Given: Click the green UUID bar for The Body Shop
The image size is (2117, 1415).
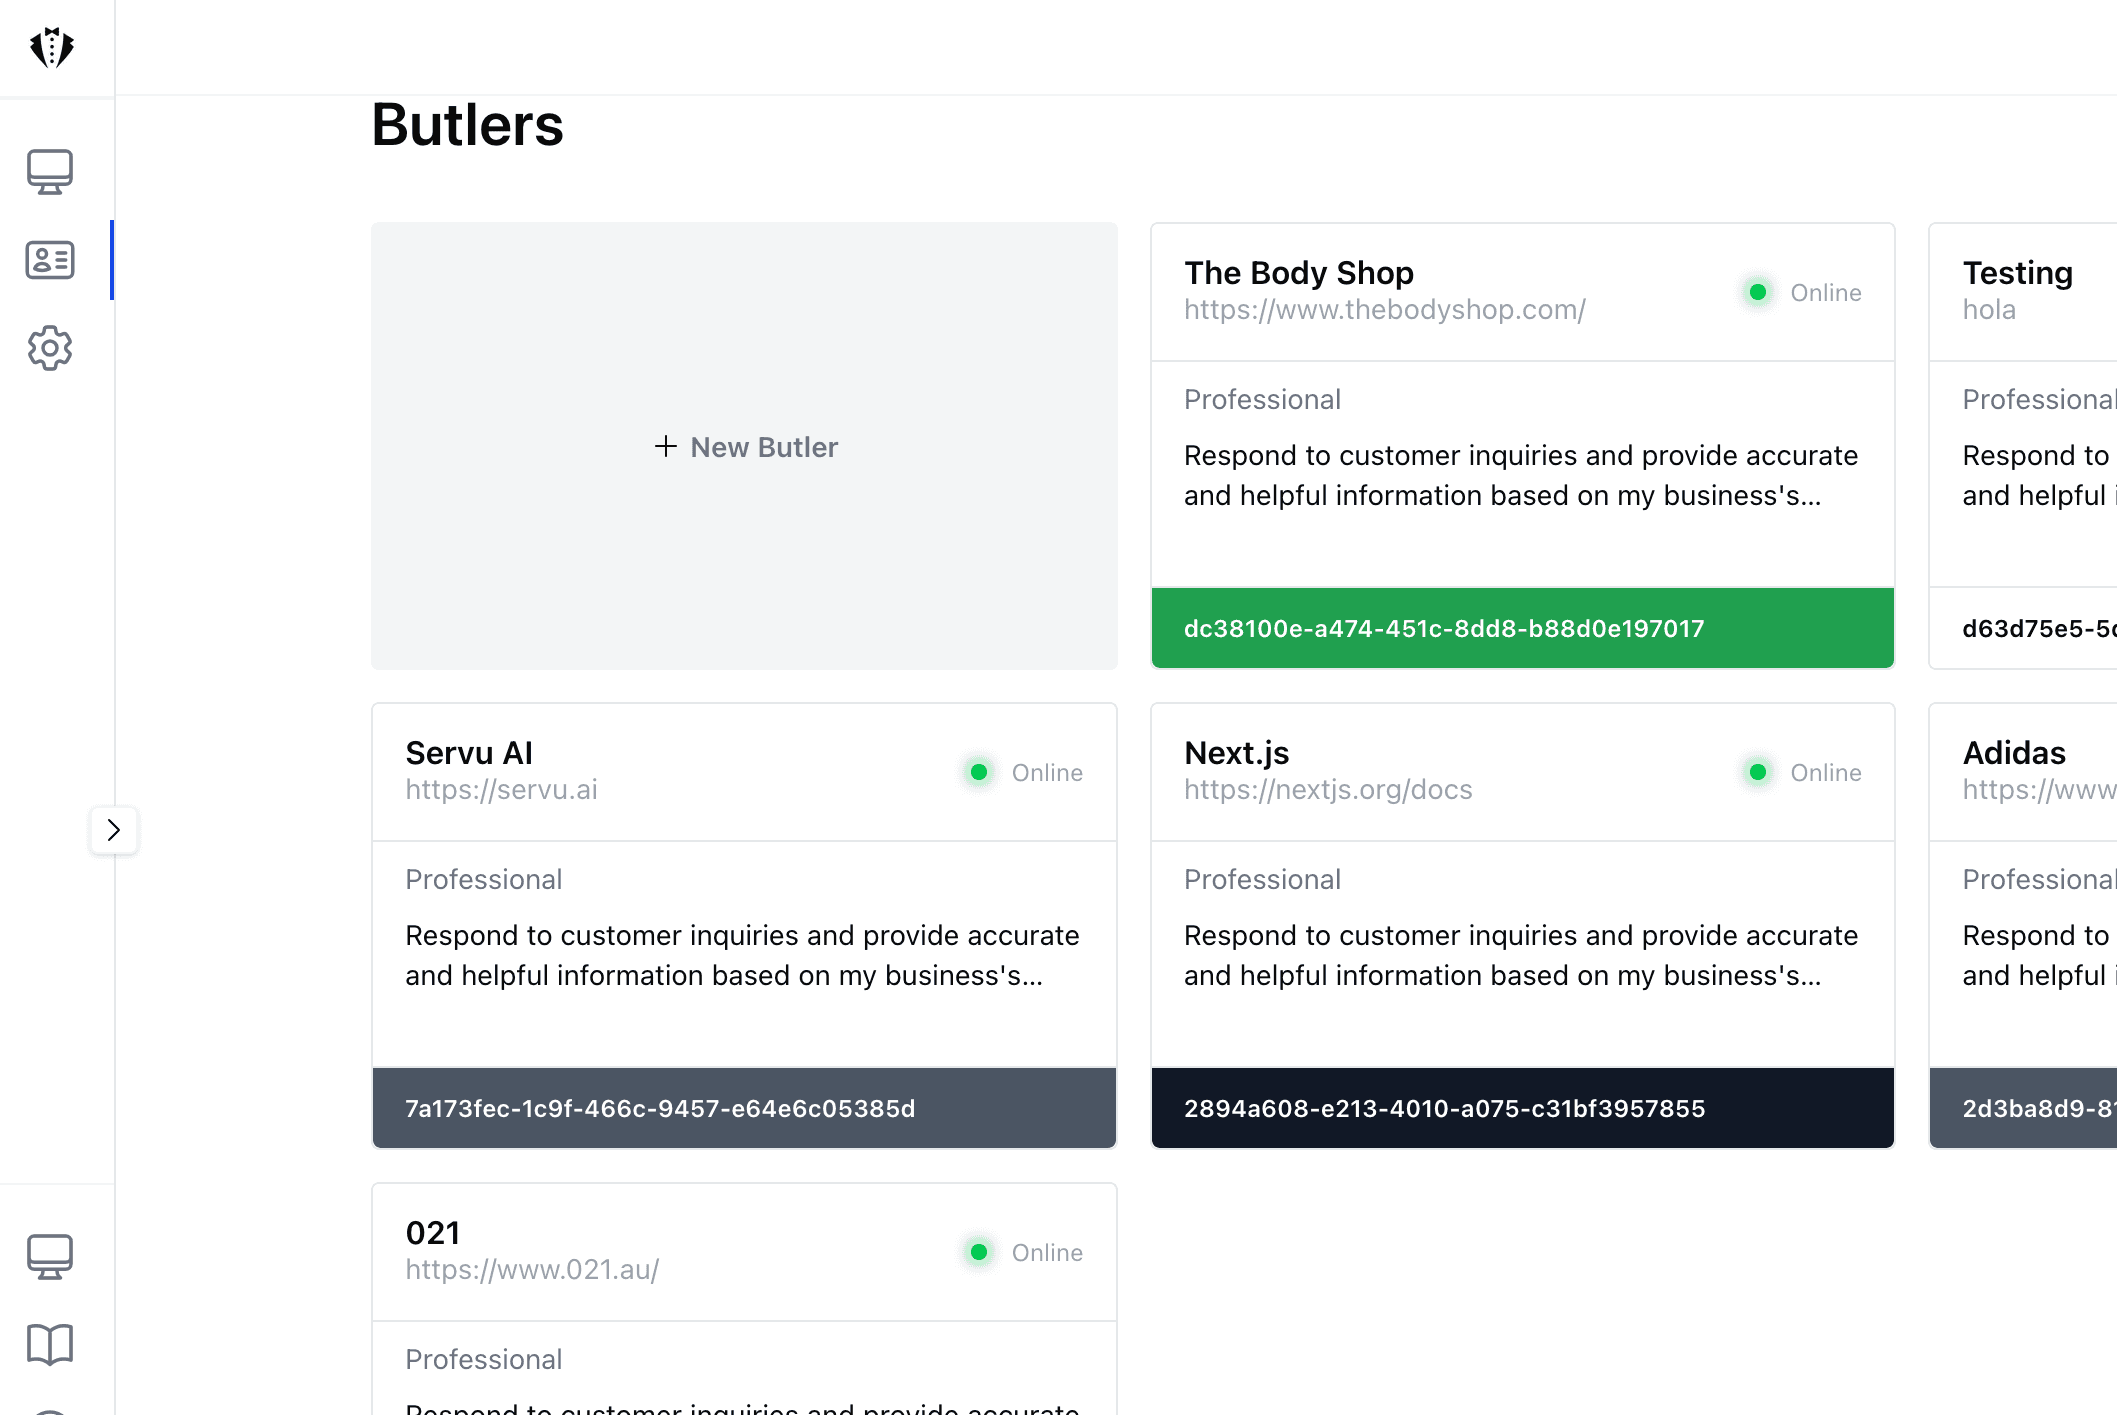Looking at the screenshot, I should [x=1522, y=628].
